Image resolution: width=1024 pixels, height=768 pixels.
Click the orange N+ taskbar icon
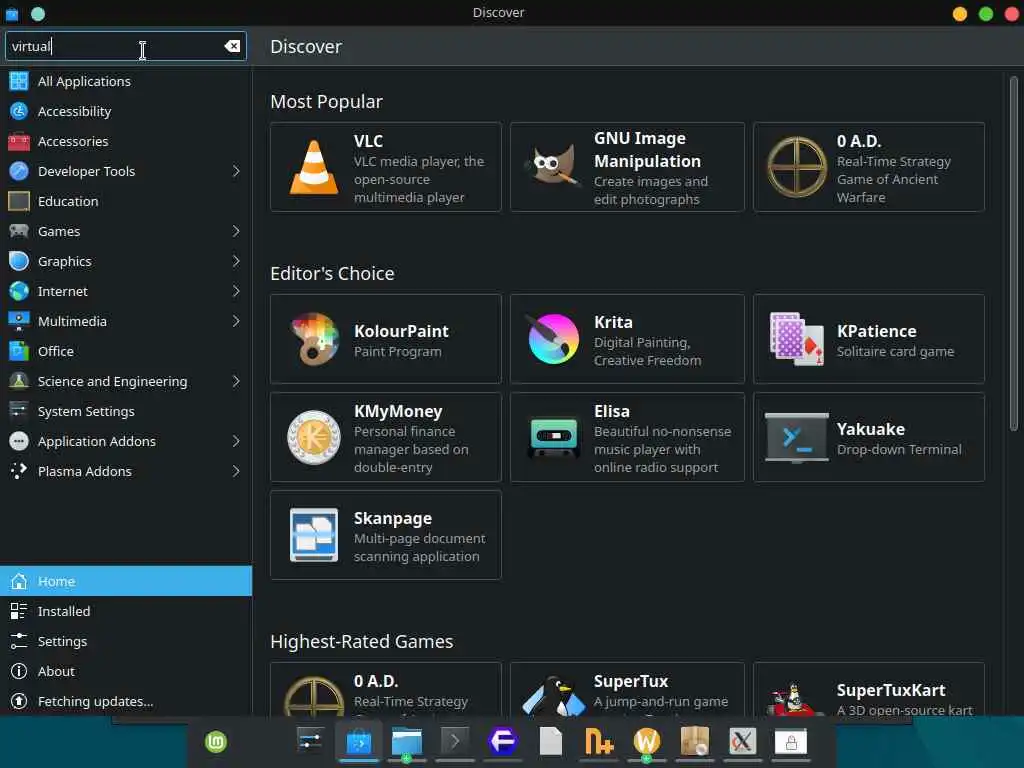(x=599, y=742)
